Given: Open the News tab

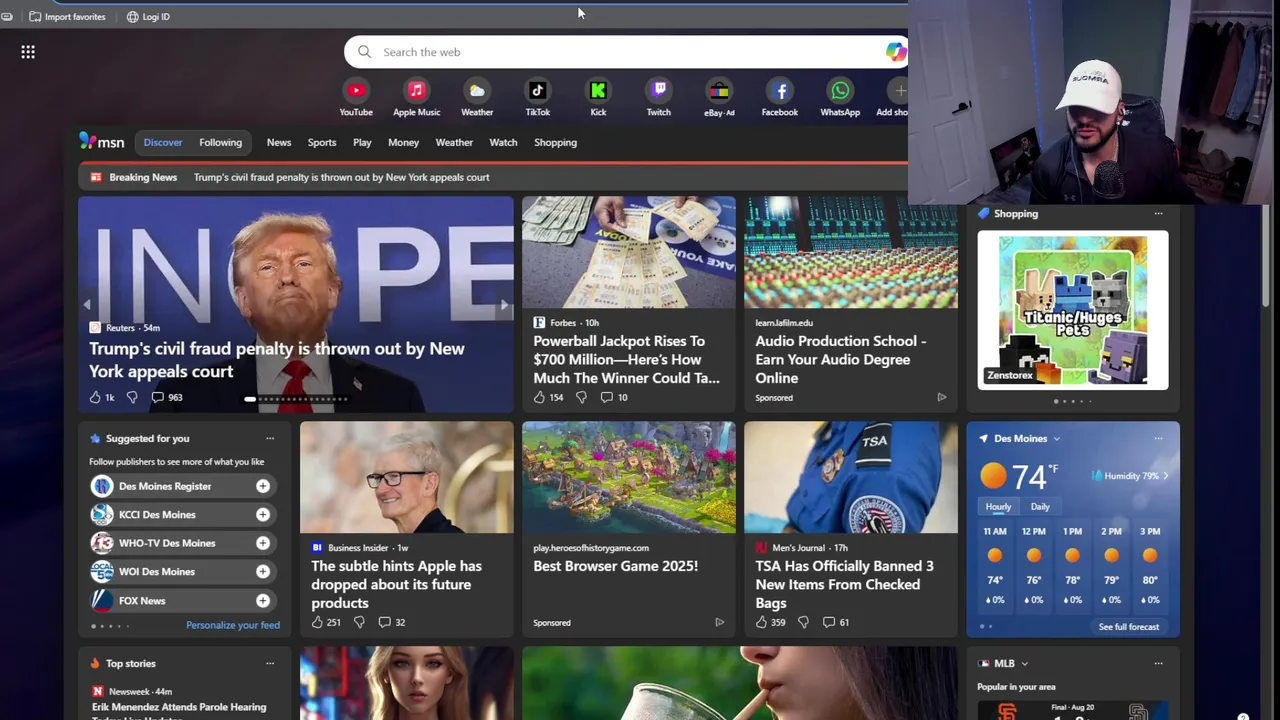Looking at the screenshot, I should point(279,142).
